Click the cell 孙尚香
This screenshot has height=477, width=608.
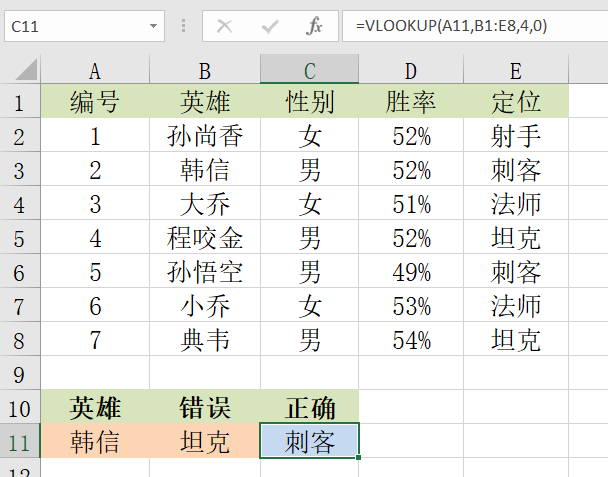[x=205, y=135]
